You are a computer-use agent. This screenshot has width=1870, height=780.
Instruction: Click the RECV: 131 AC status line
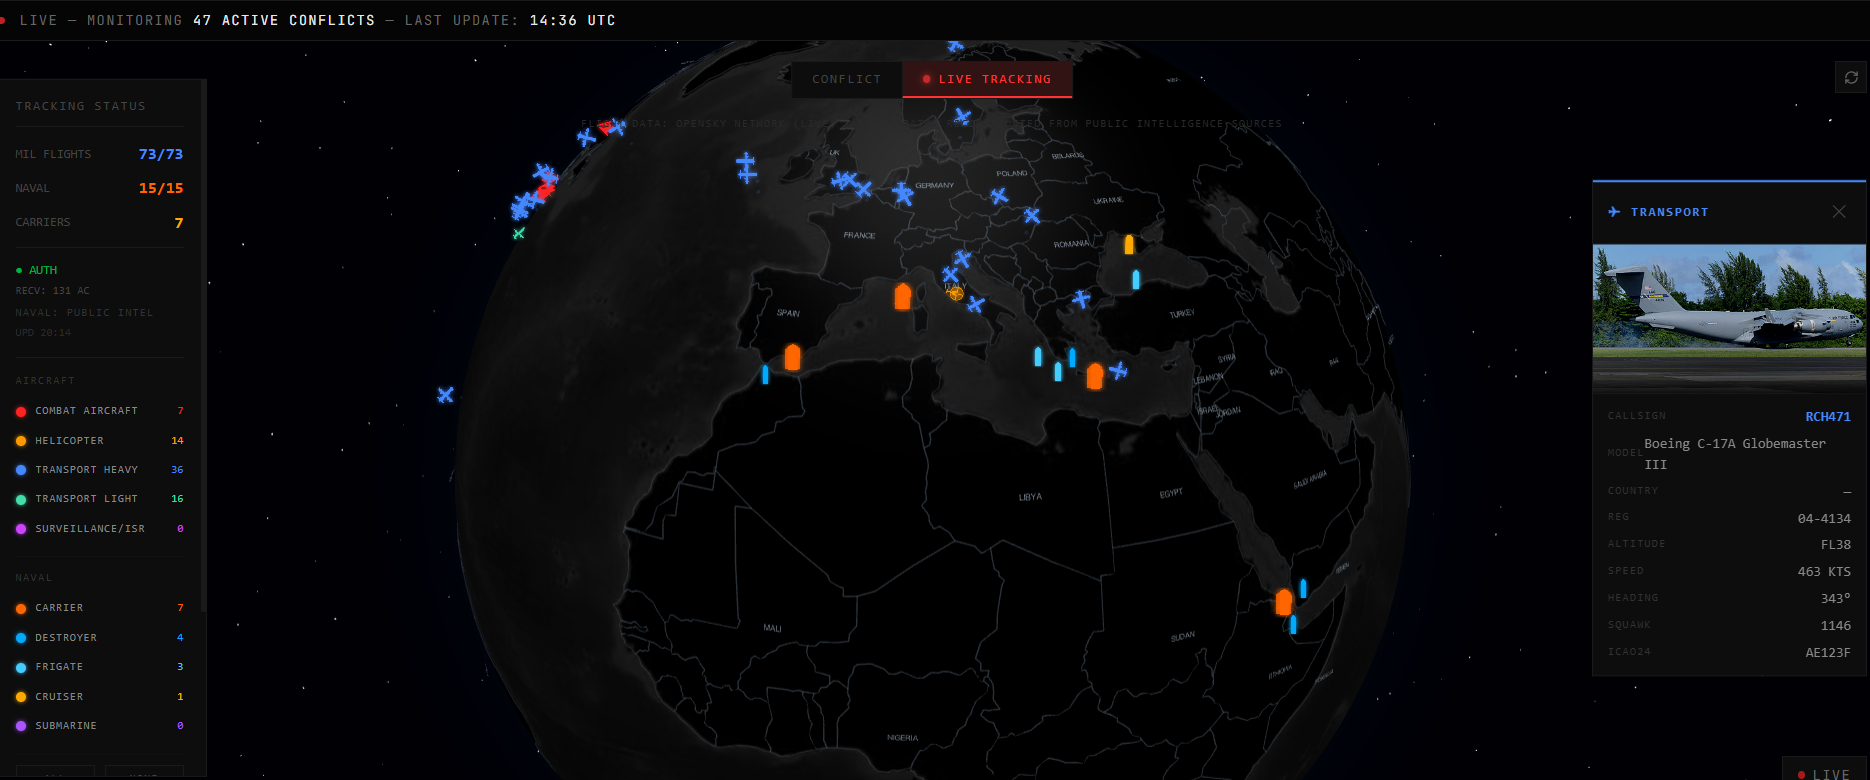tap(52, 291)
